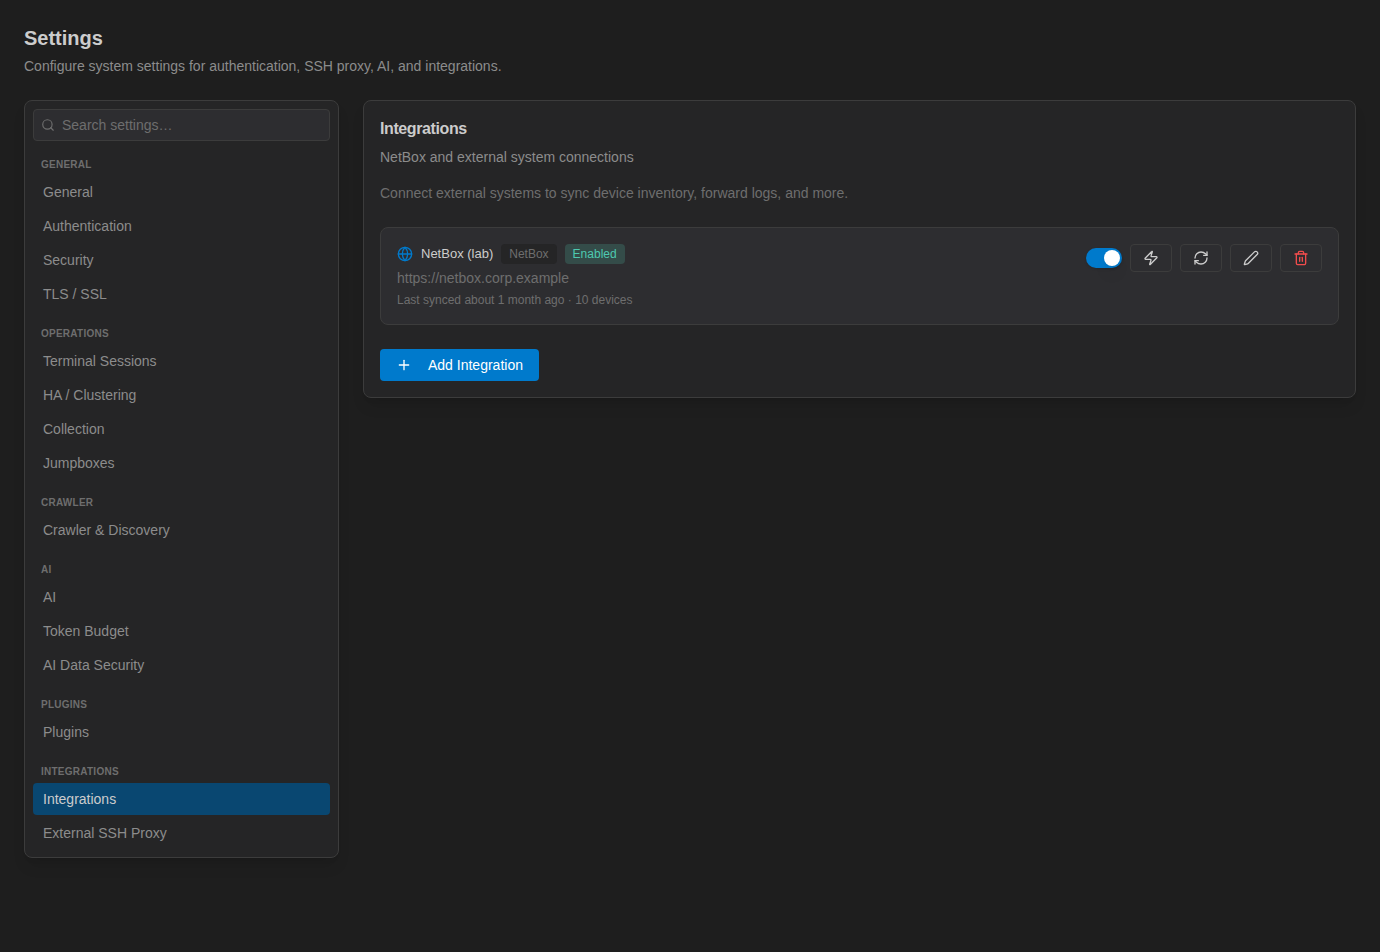Select HA / Clustering item
The width and height of the screenshot is (1380, 952).
181,395
